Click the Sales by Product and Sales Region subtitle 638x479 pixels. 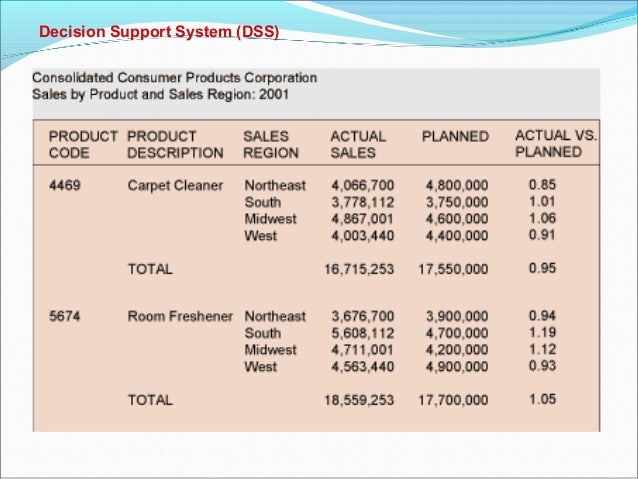[x=160, y=94]
